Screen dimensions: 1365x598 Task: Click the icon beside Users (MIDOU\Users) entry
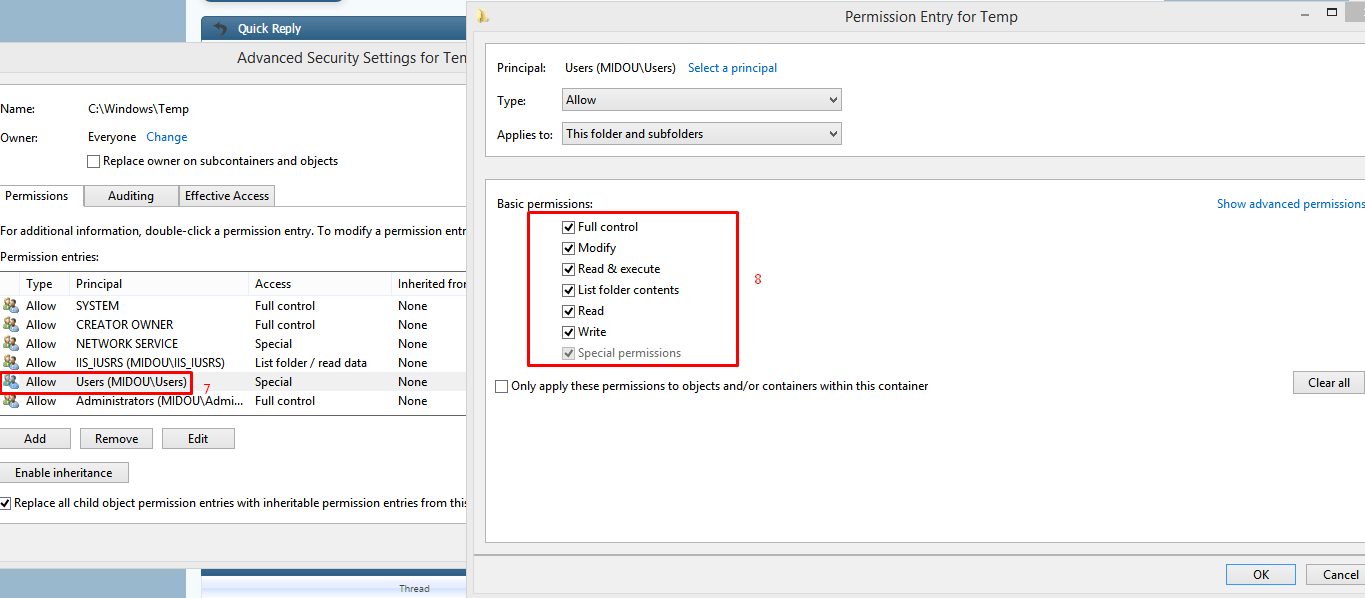point(11,382)
